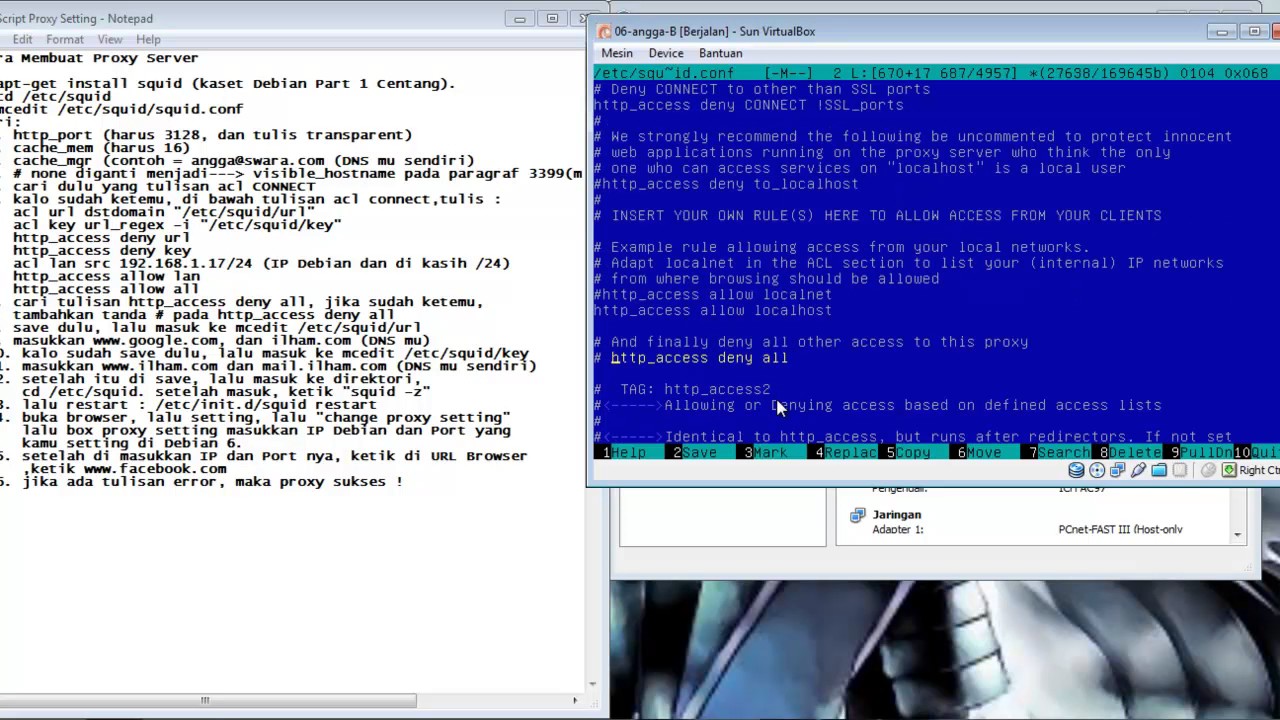Viewport: 1280px width, 720px height.
Task: Click the 'acl lan src 192.168.1.17/24' line in Notepad
Action: 261,264
